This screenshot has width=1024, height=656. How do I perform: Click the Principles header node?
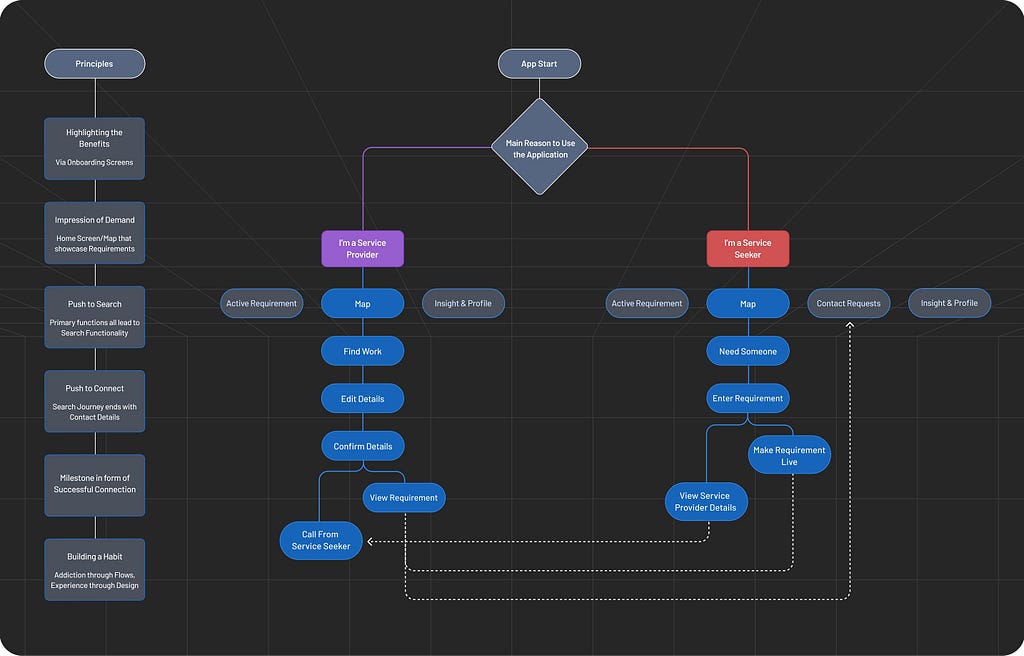coord(95,64)
